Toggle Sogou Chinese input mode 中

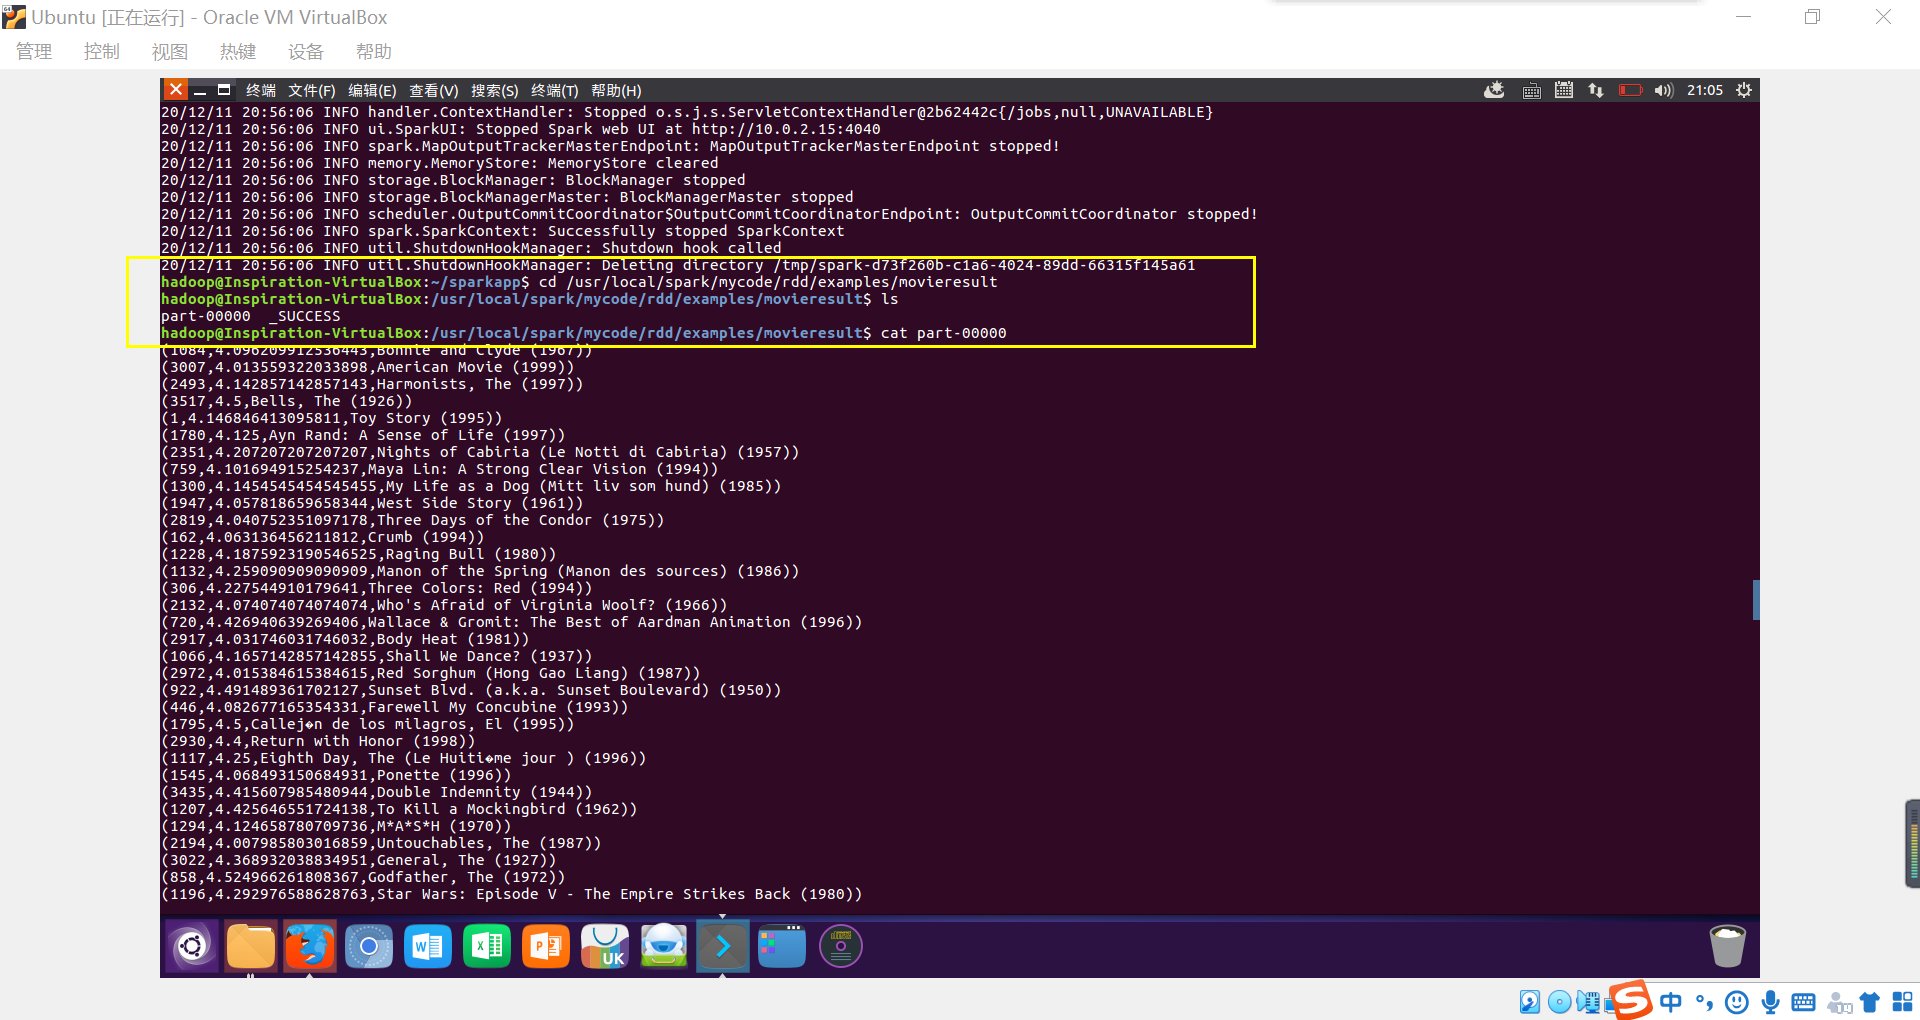(1670, 1001)
